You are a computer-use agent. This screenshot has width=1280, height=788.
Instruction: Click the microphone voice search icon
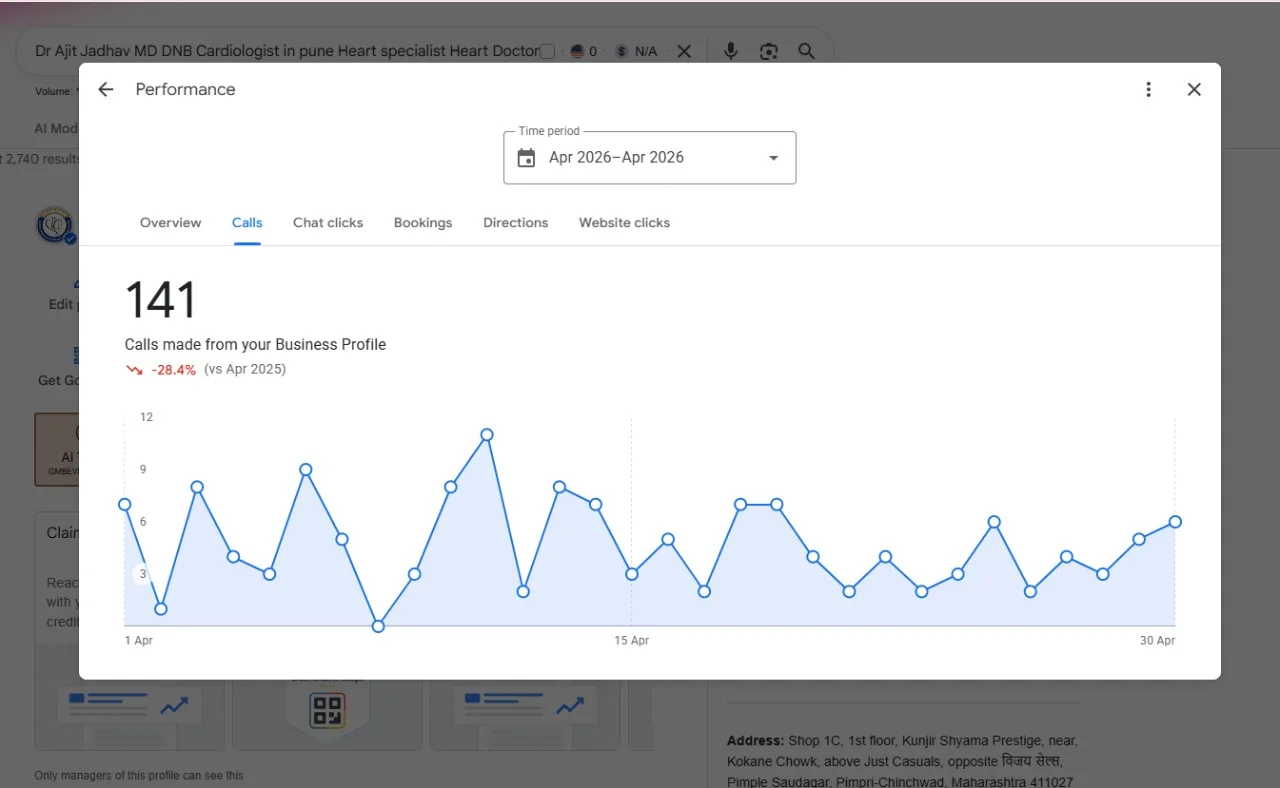click(x=731, y=51)
